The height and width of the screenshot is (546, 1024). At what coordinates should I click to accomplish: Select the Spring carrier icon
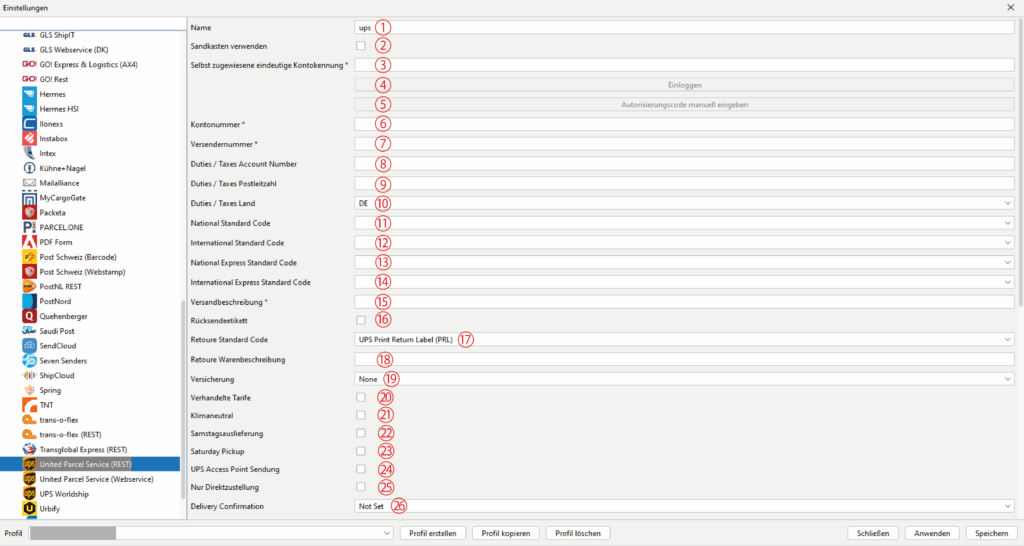point(29,390)
